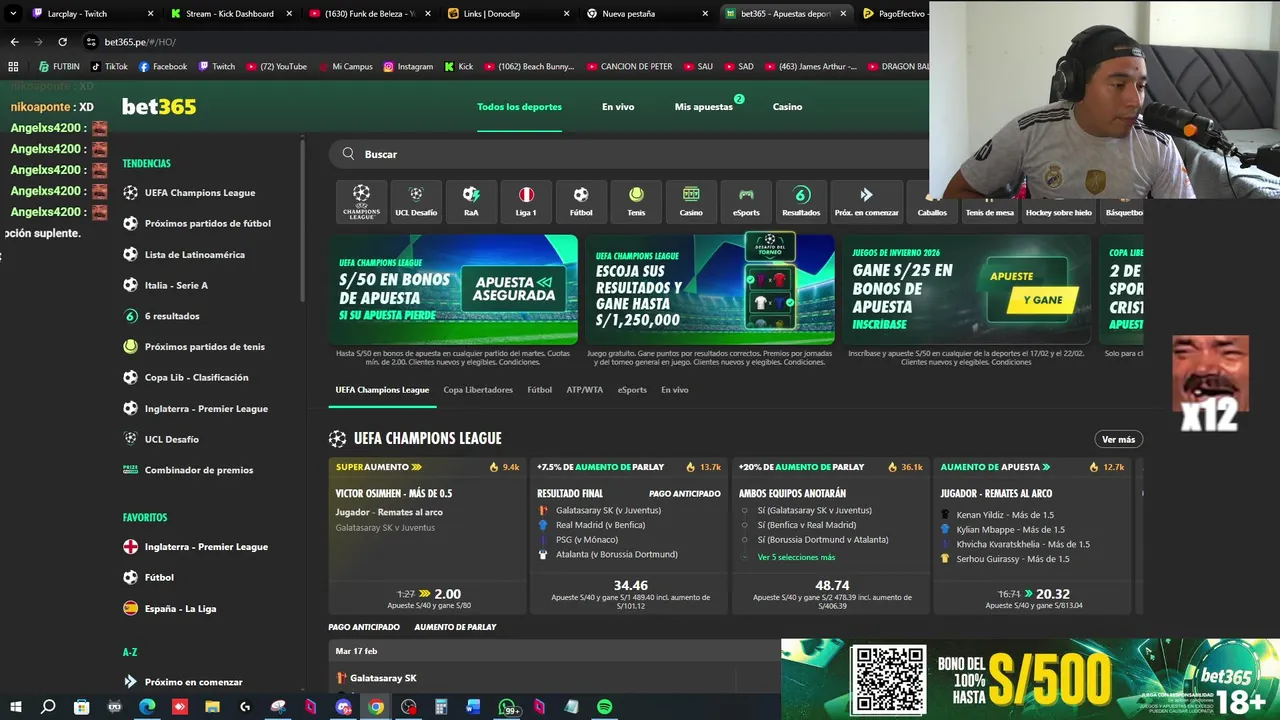Open Próximo en comenzar in A-Z list

click(193, 682)
